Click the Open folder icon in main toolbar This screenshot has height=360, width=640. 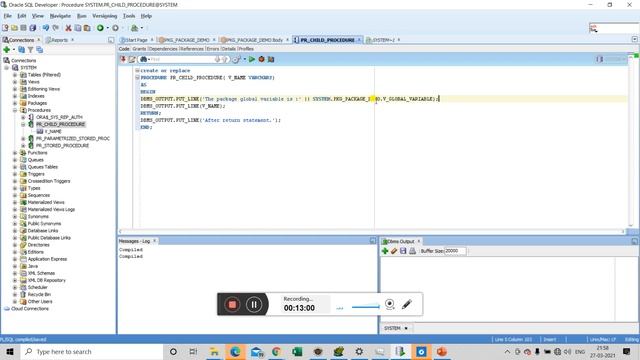[x=14, y=28]
